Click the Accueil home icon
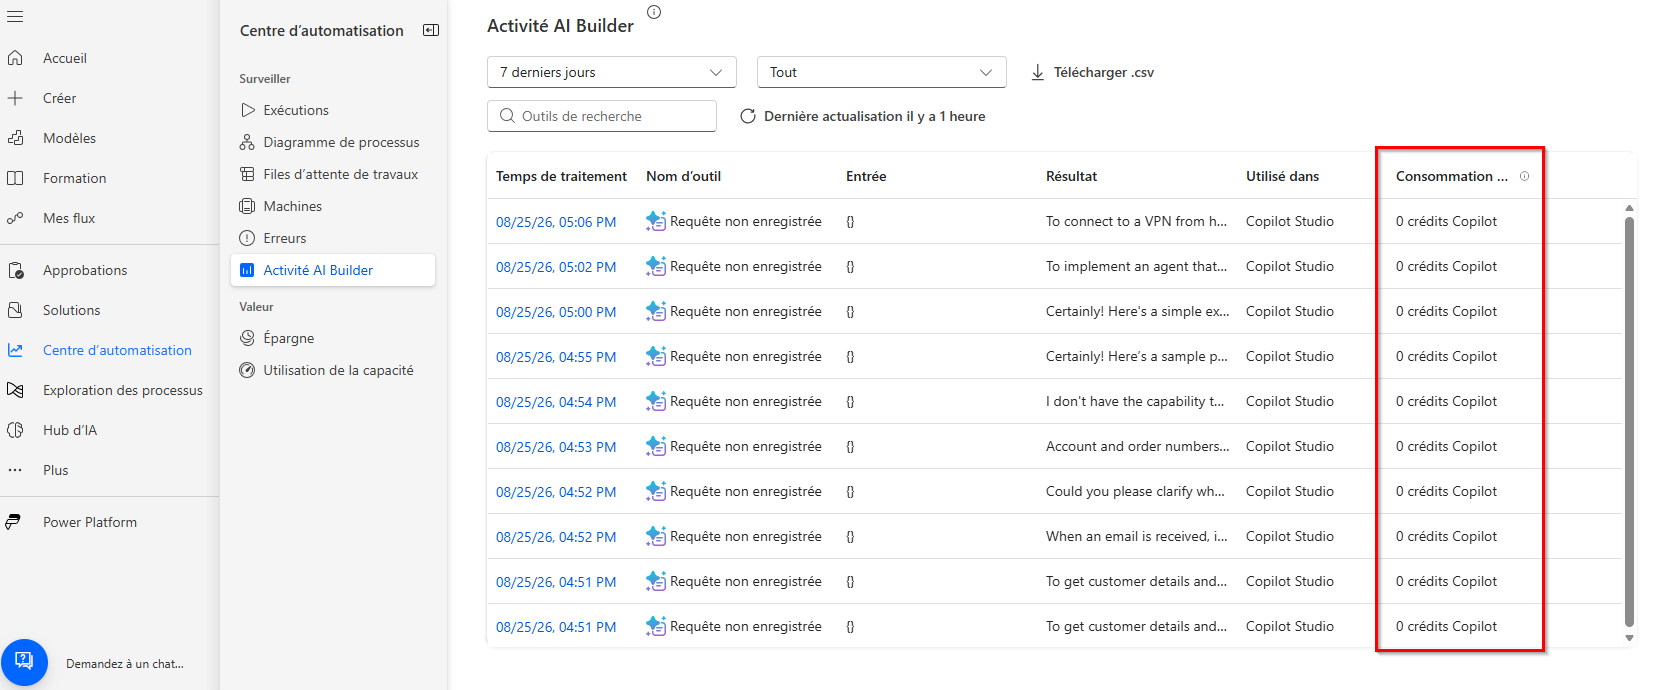Screen dimensions: 1660x690 pos(15,58)
